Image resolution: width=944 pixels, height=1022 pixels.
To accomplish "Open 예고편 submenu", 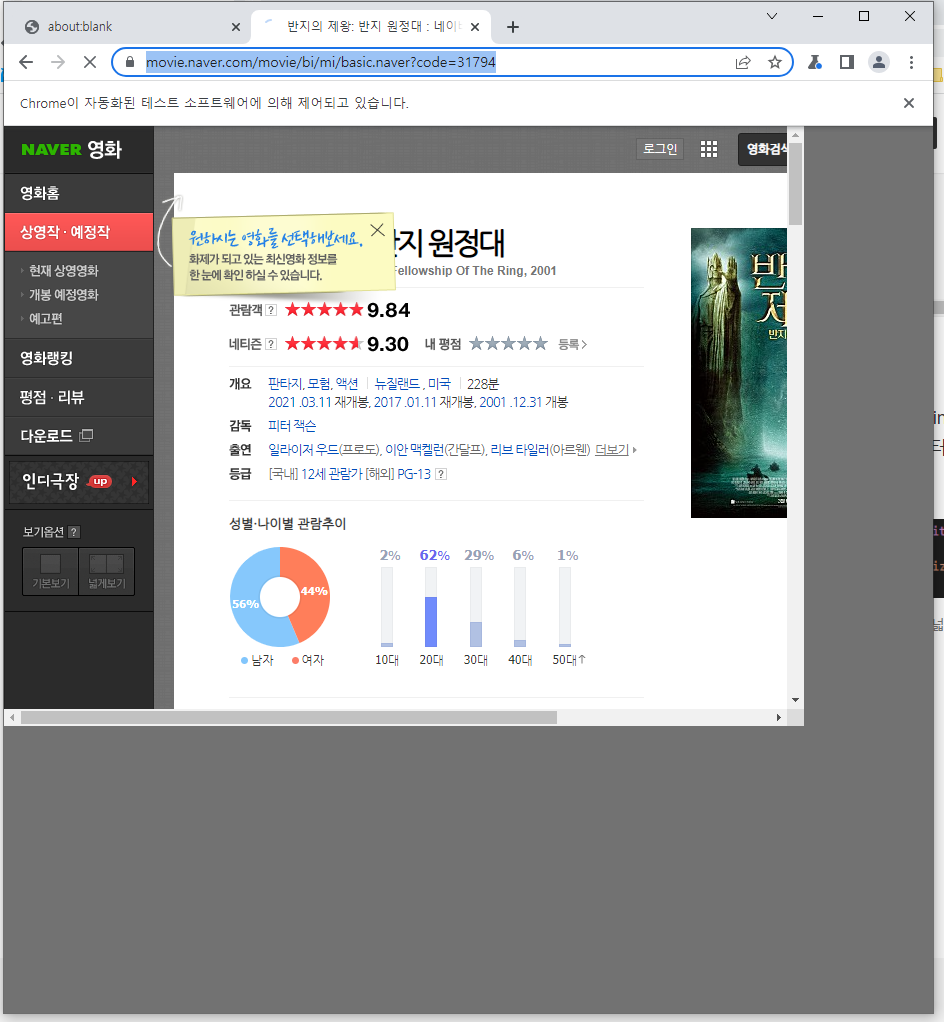I will pyautogui.click(x=46, y=319).
